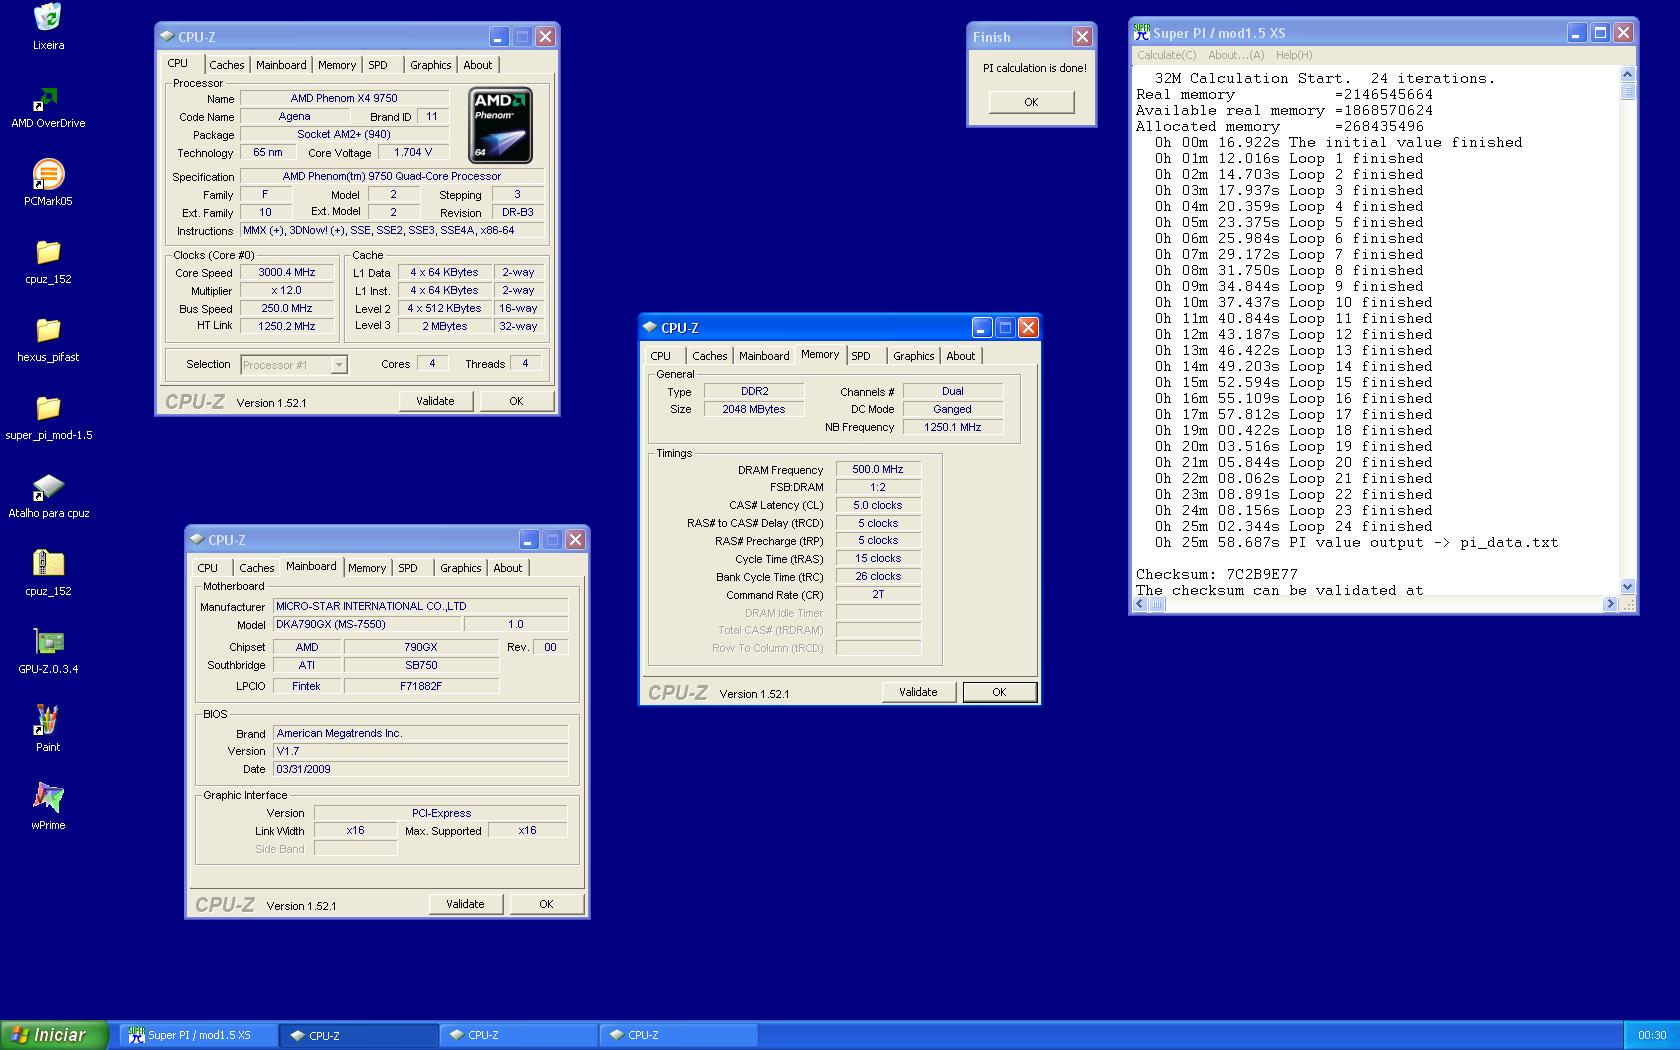1680x1050 pixels.
Task: Click Core Speed 3000.4 MHz value
Action: click(x=287, y=272)
